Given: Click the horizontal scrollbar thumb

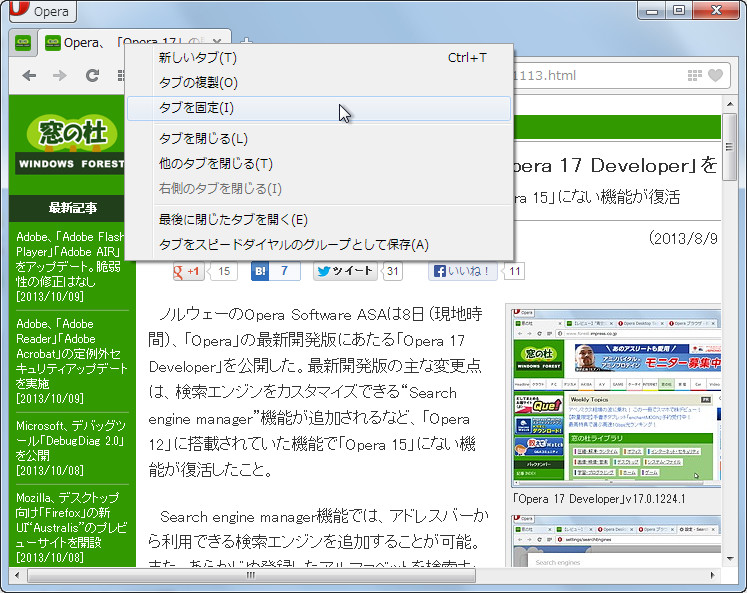Looking at the screenshot, I should (252, 575).
